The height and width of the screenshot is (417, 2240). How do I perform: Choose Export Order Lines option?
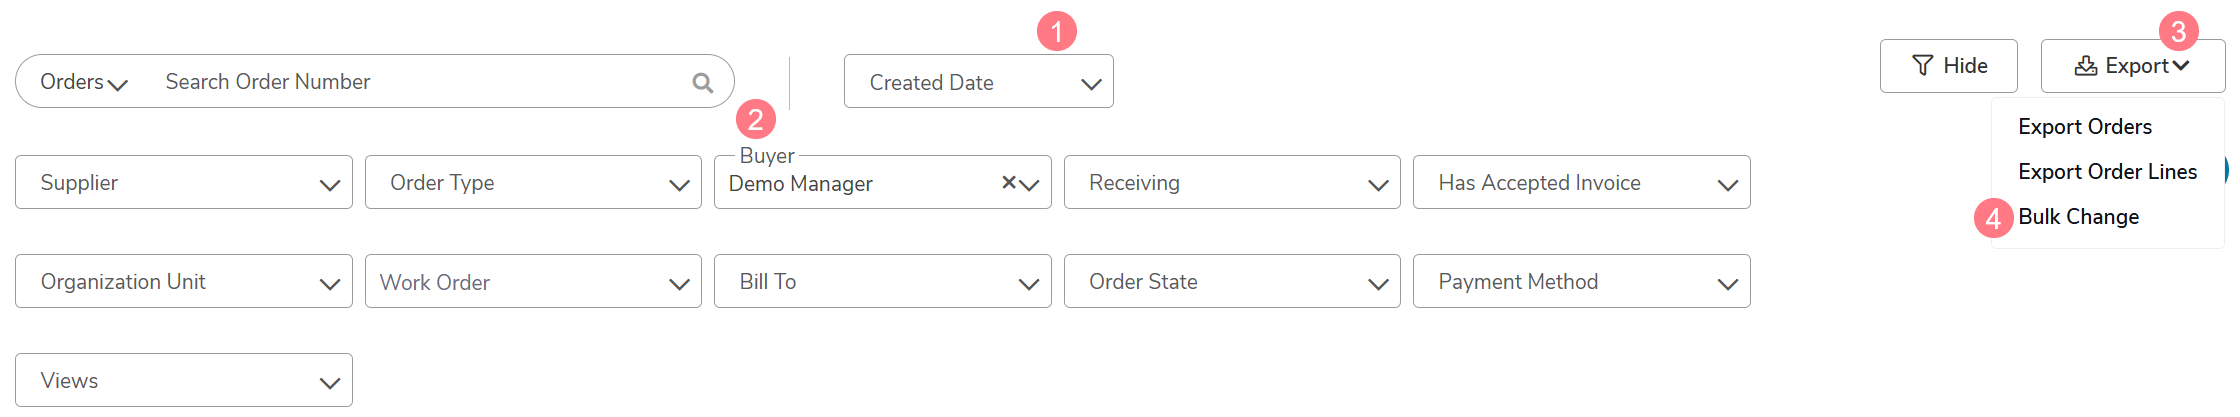point(2107,172)
